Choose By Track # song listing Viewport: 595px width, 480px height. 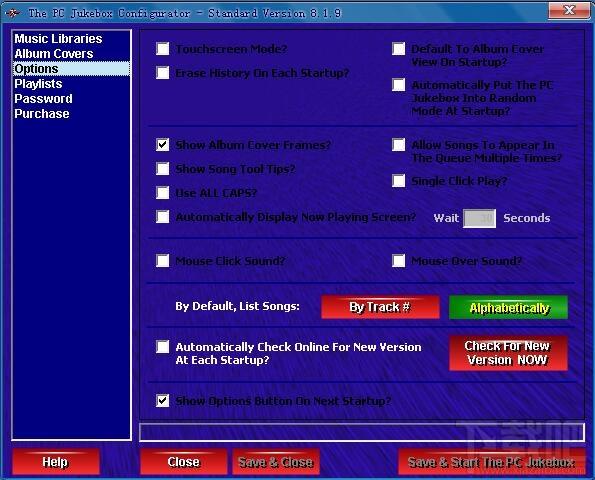pyautogui.click(x=380, y=307)
